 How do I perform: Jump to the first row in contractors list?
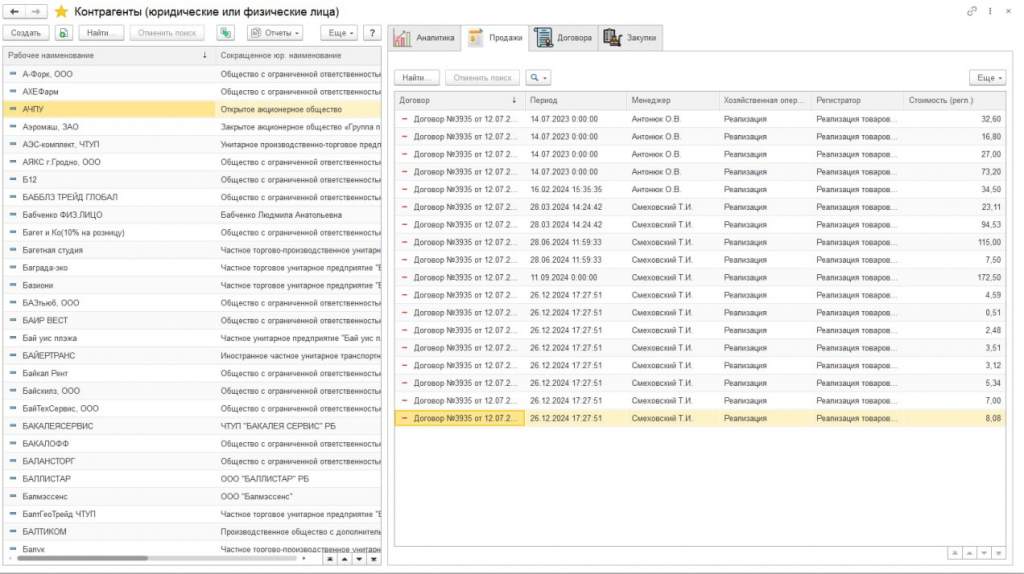click(330, 560)
